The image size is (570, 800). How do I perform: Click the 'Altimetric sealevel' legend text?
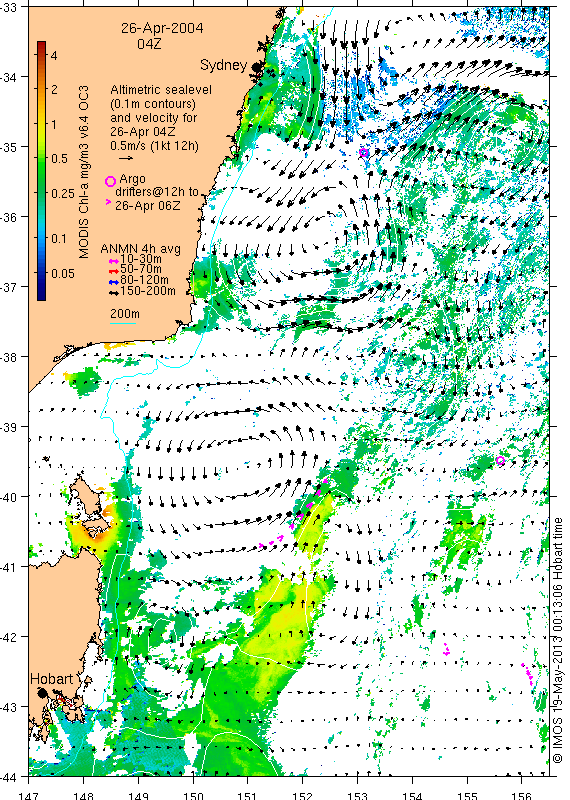(161, 90)
